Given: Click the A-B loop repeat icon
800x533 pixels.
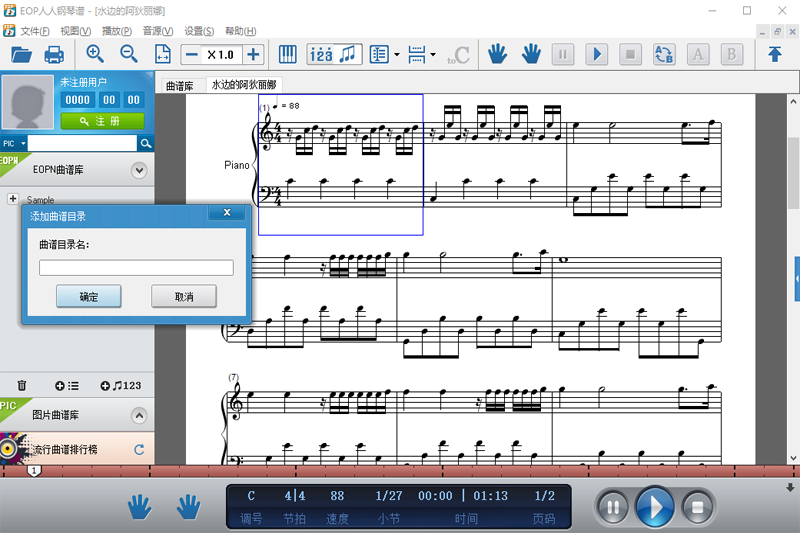Looking at the screenshot, I should tap(664, 54).
